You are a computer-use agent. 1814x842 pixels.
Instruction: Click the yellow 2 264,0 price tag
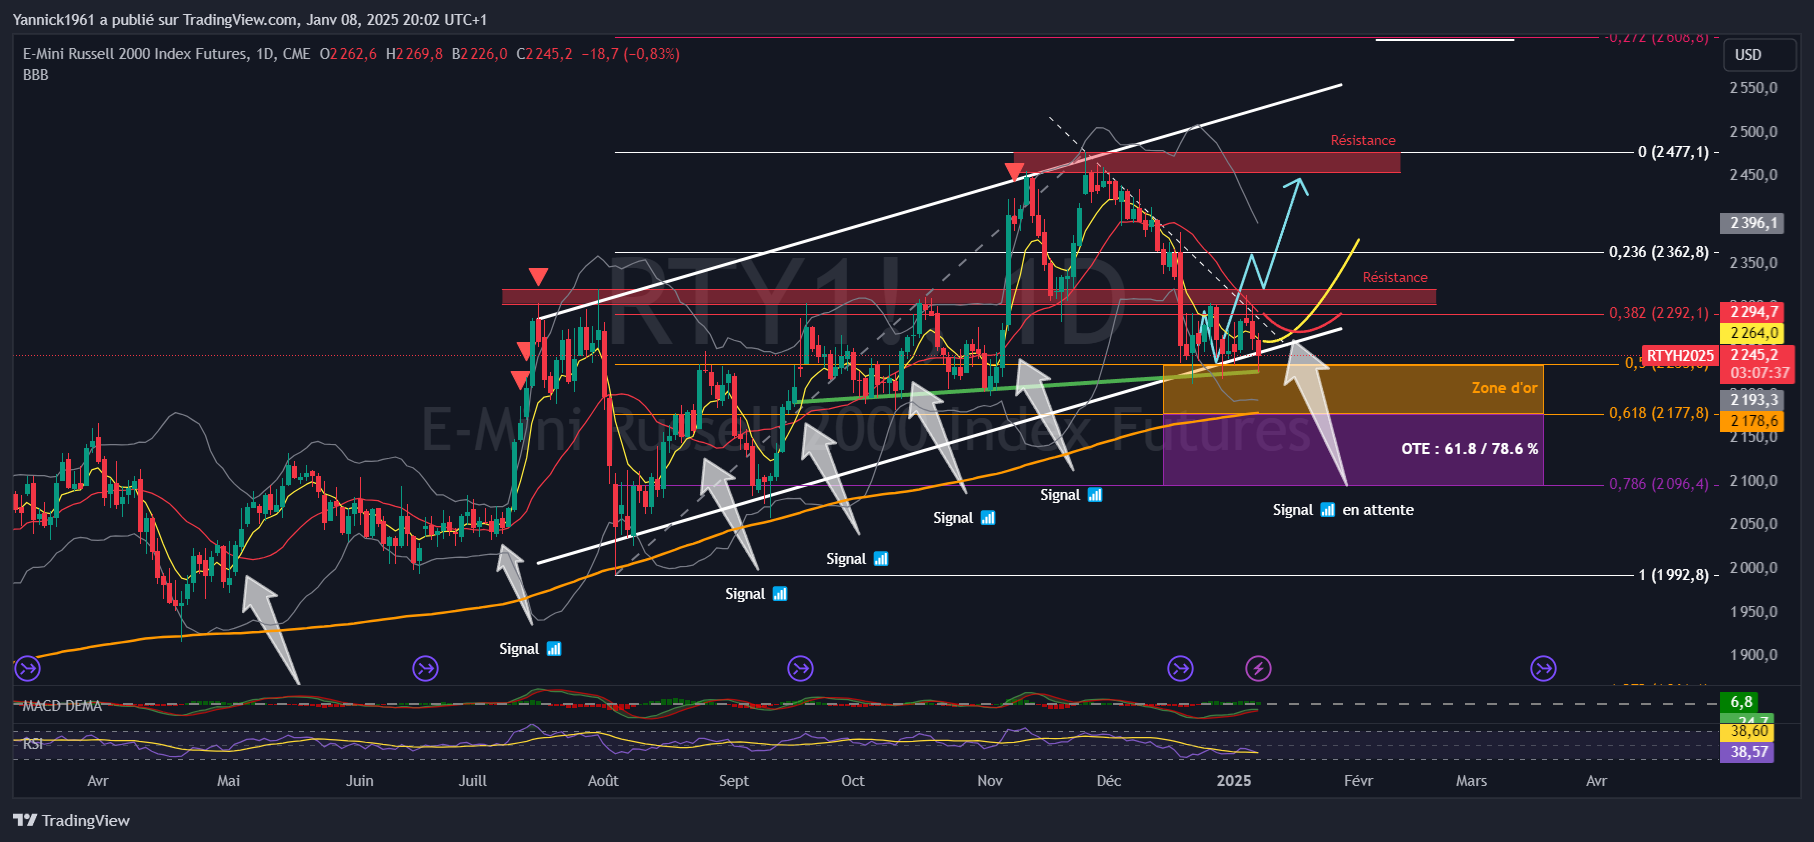(1753, 333)
